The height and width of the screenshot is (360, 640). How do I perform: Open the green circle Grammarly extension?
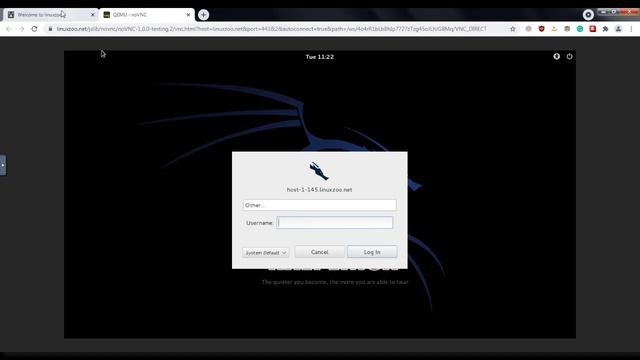[580, 29]
